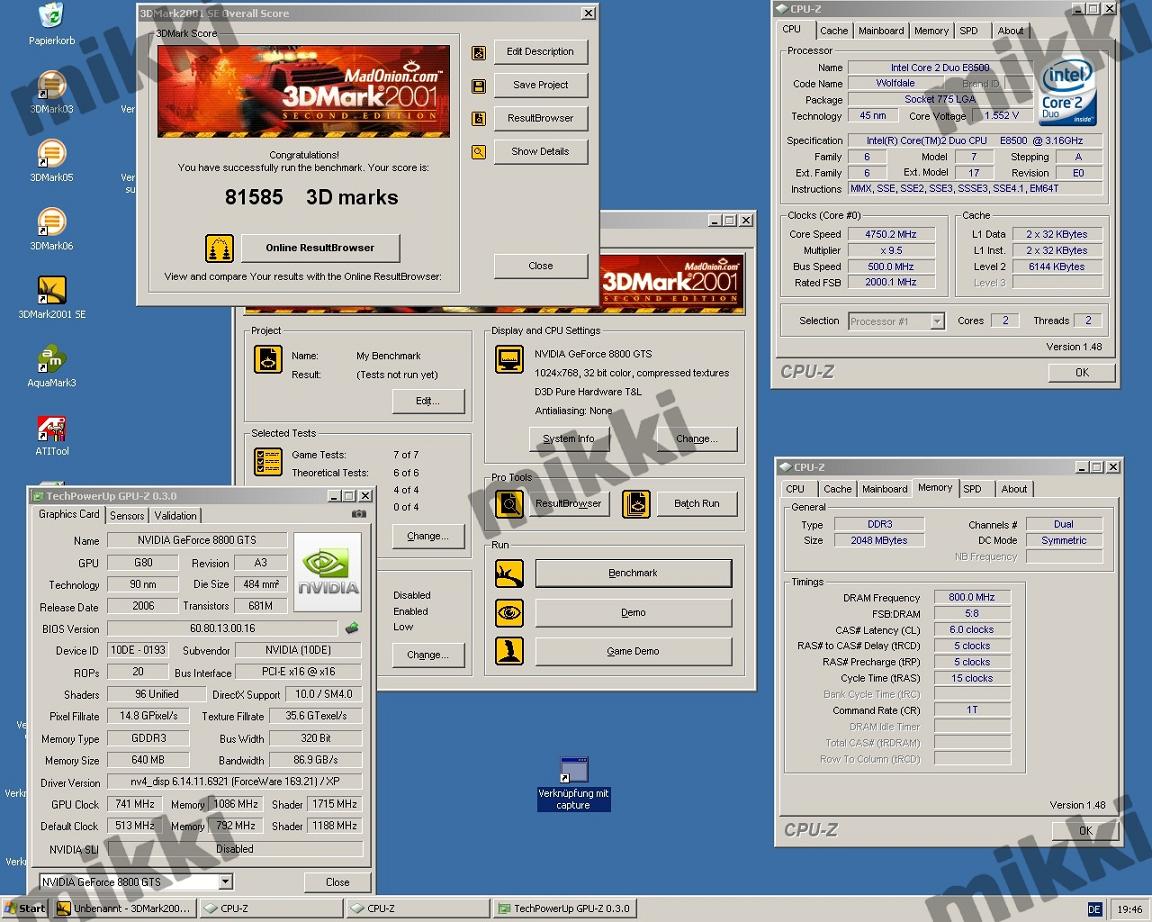Select the 3DMark05 desktop shortcut
Viewport: 1152px width, 922px height.
pyautogui.click(x=51, y=161)
